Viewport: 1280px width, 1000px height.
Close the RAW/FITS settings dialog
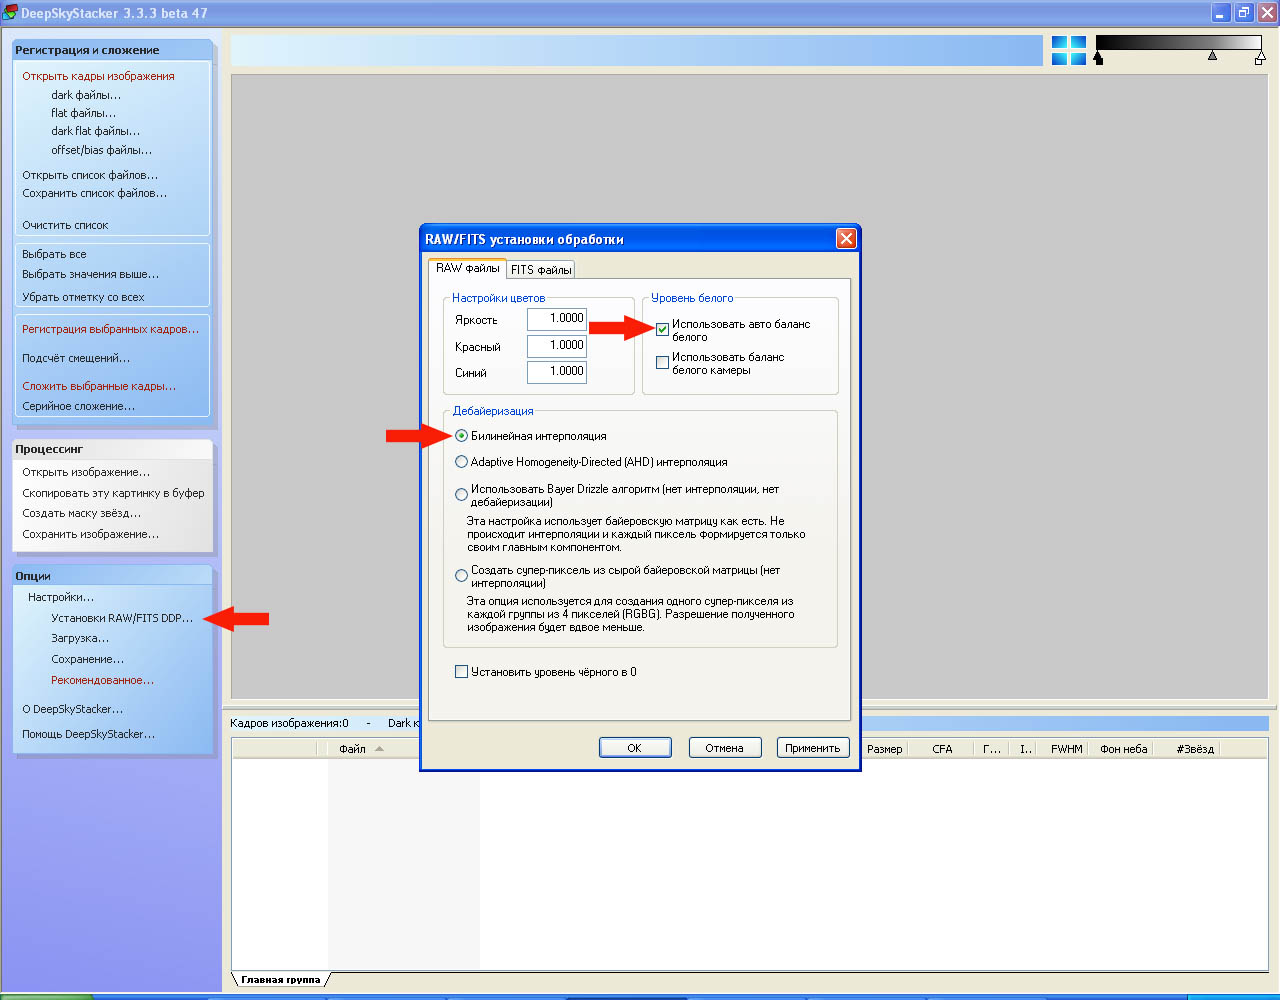pos(846,239)
